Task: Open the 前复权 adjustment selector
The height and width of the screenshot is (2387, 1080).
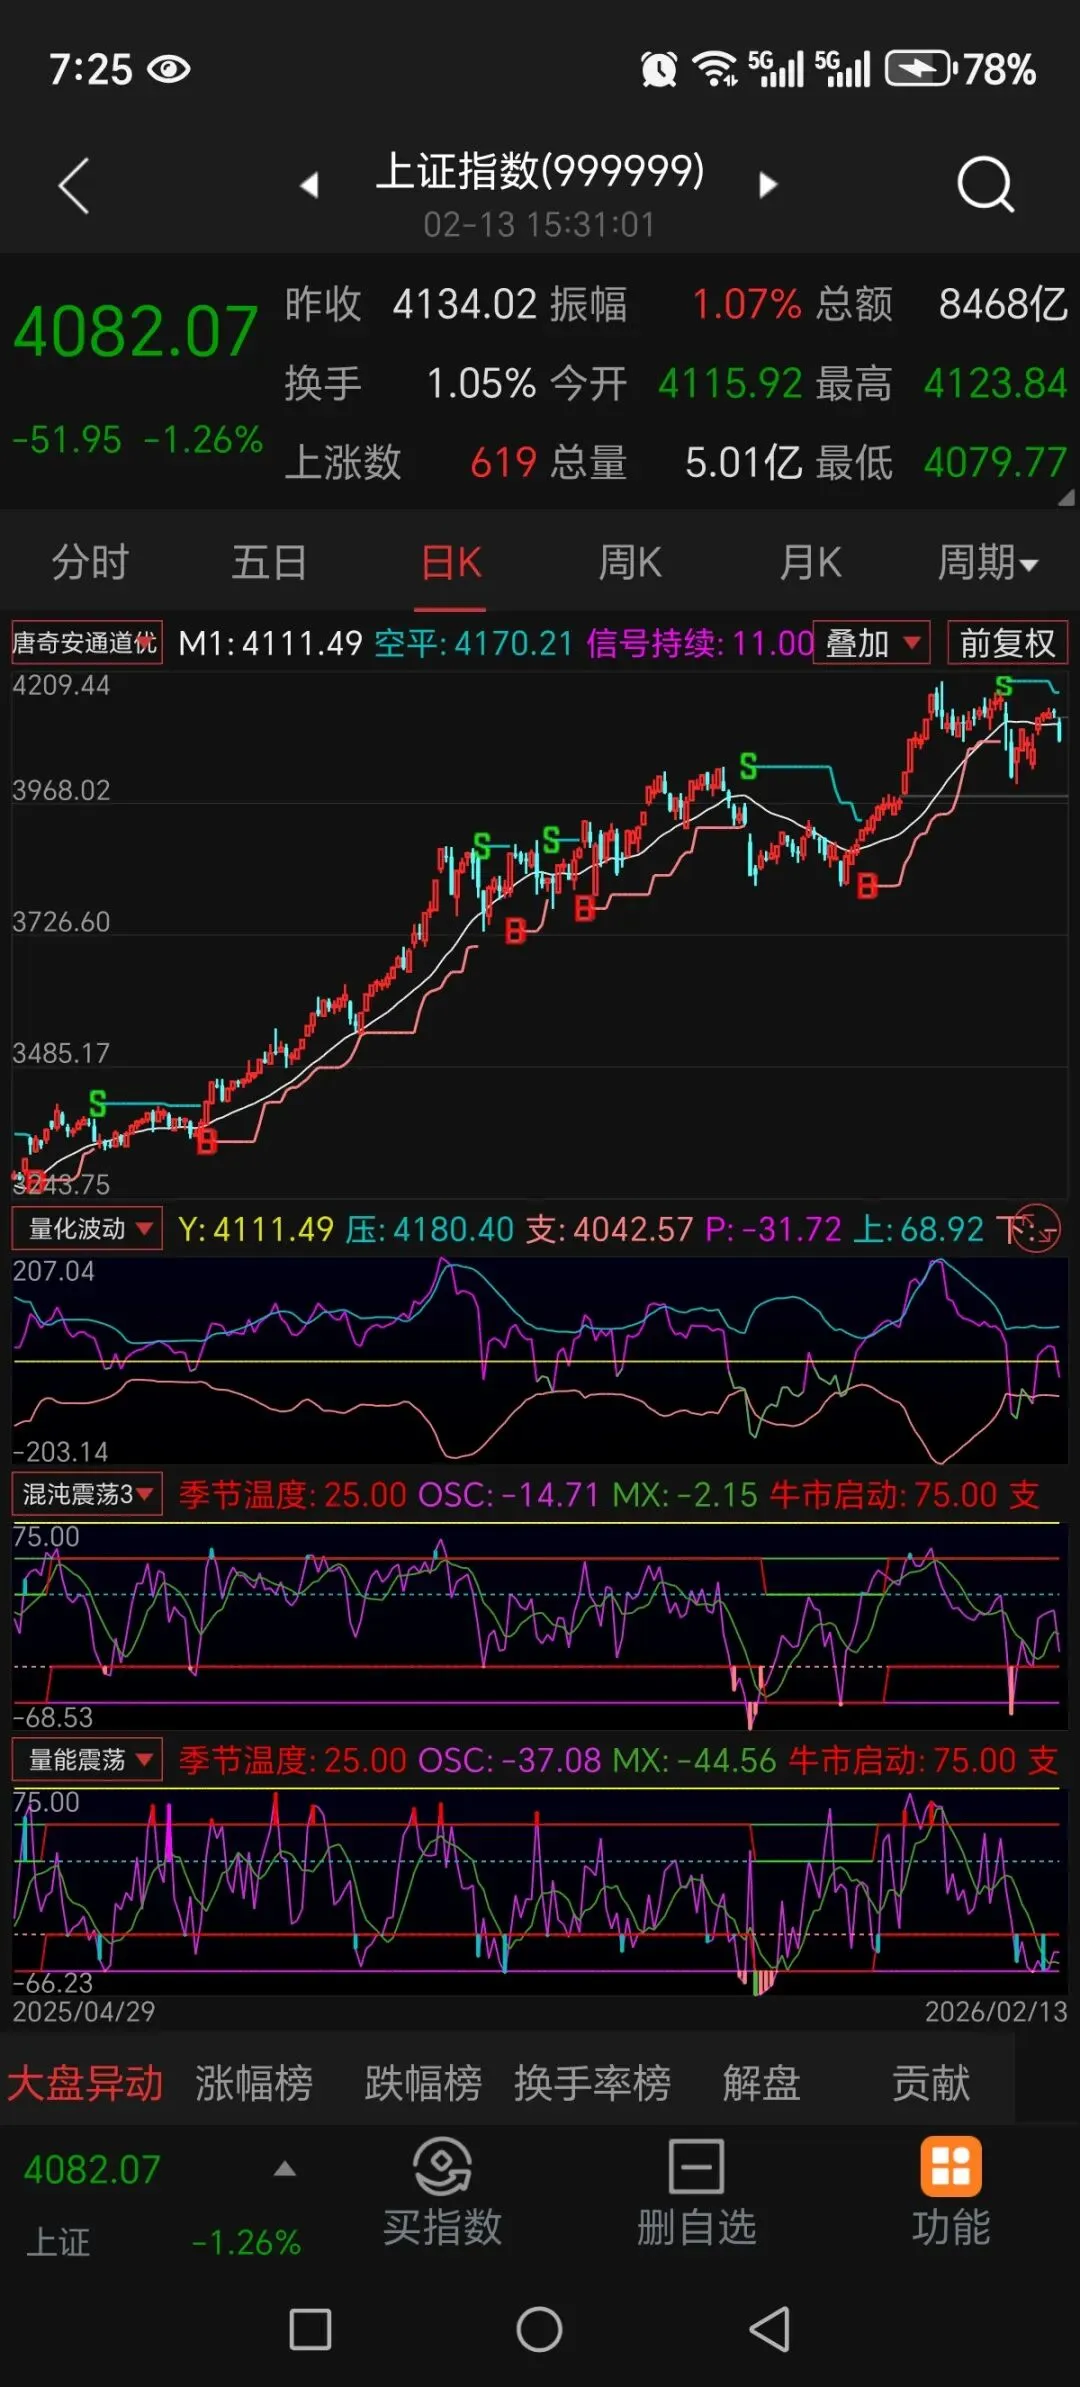Action: (x=1007, y=643)
